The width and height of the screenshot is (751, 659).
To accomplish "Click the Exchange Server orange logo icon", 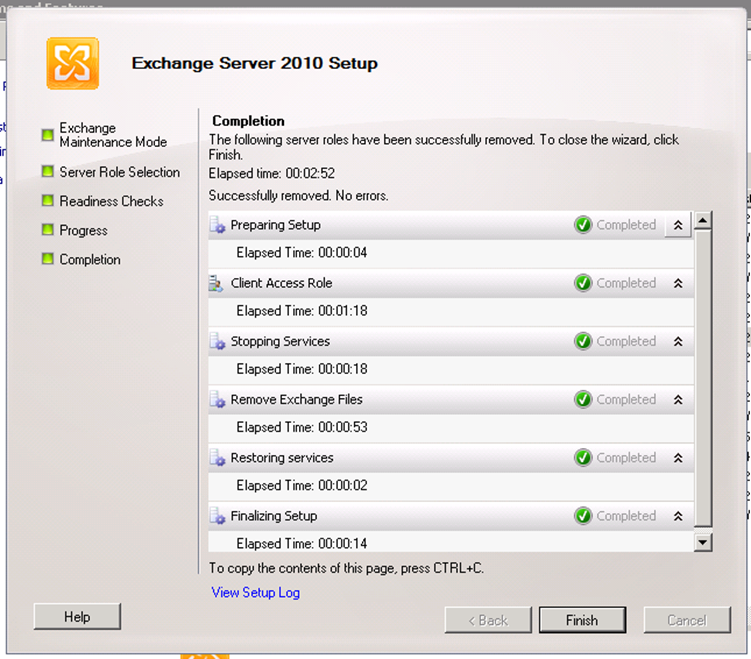I will pos(73,63).
